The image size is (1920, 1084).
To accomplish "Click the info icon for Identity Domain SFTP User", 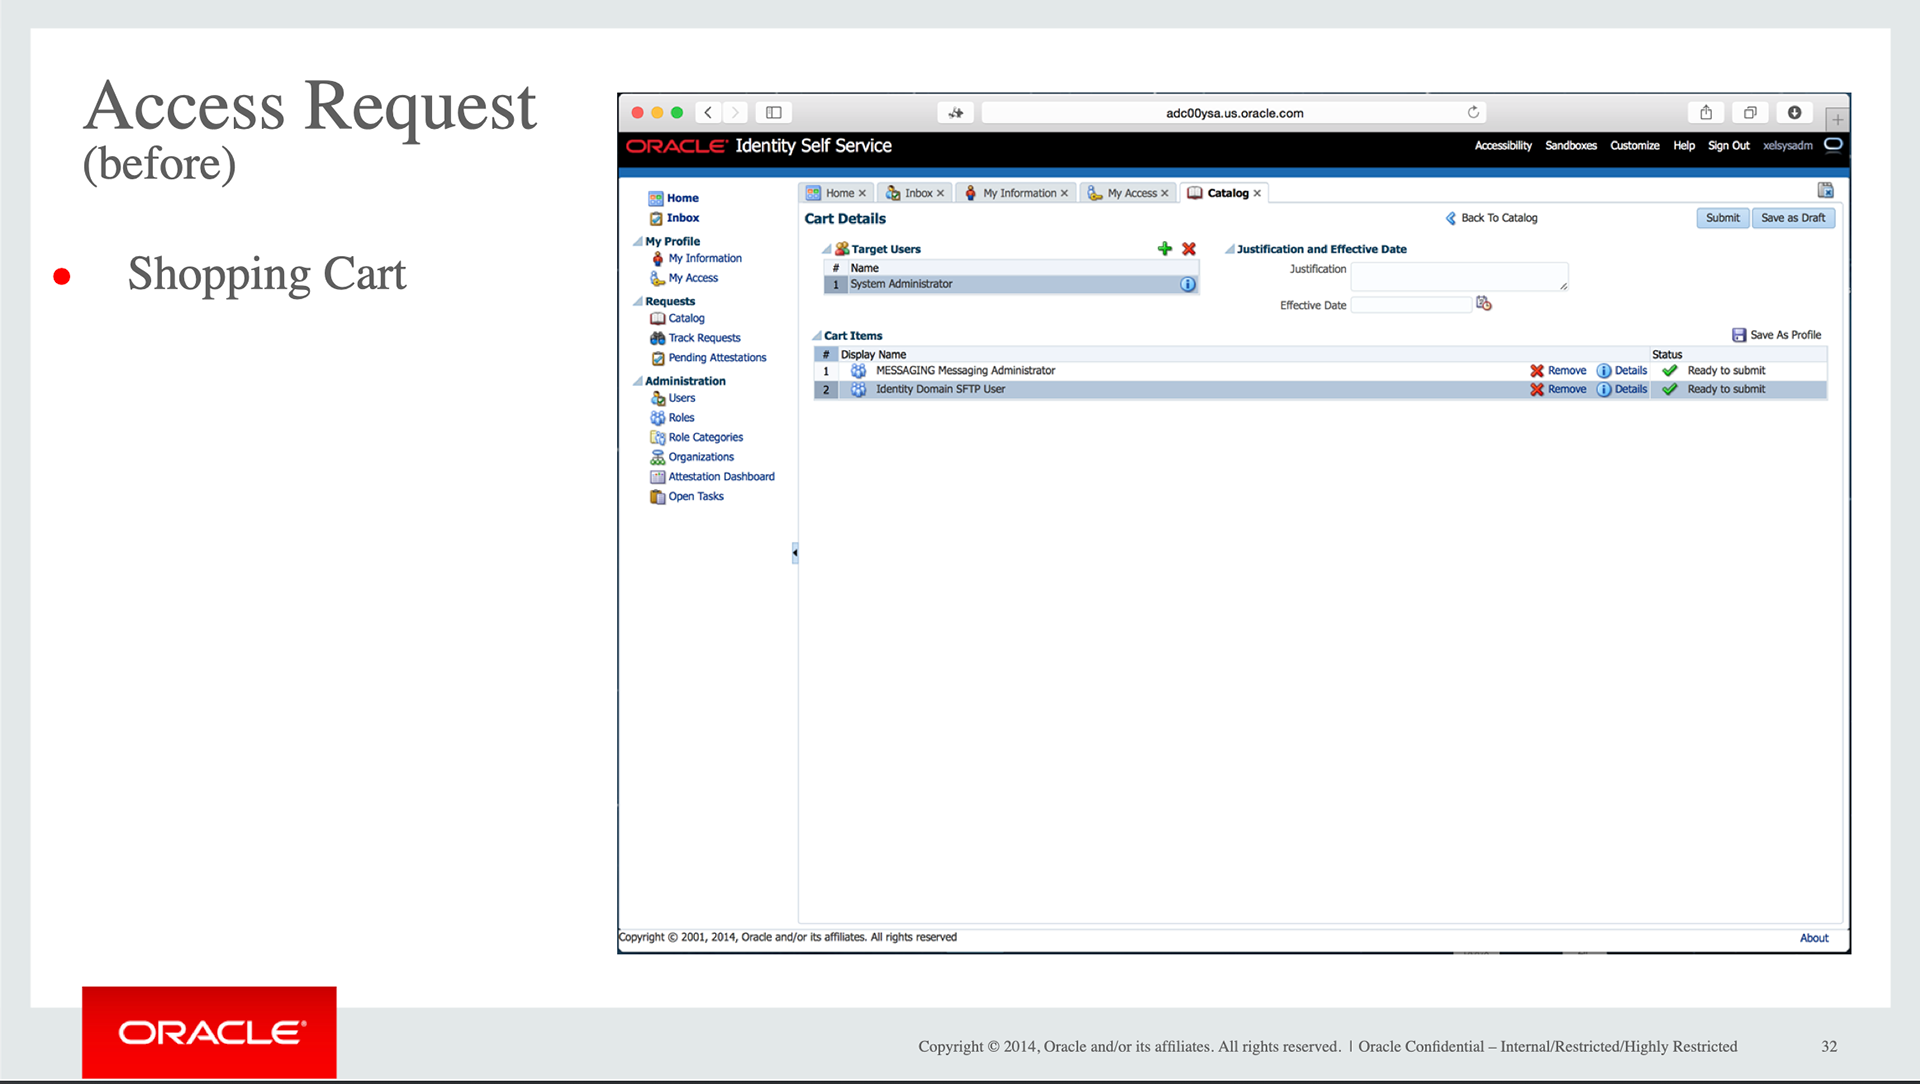I will (x=1604, y=390).
